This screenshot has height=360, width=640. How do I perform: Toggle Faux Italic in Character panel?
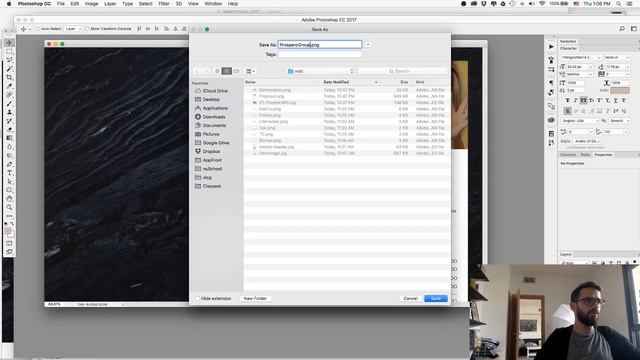click(x=576, y=100)
